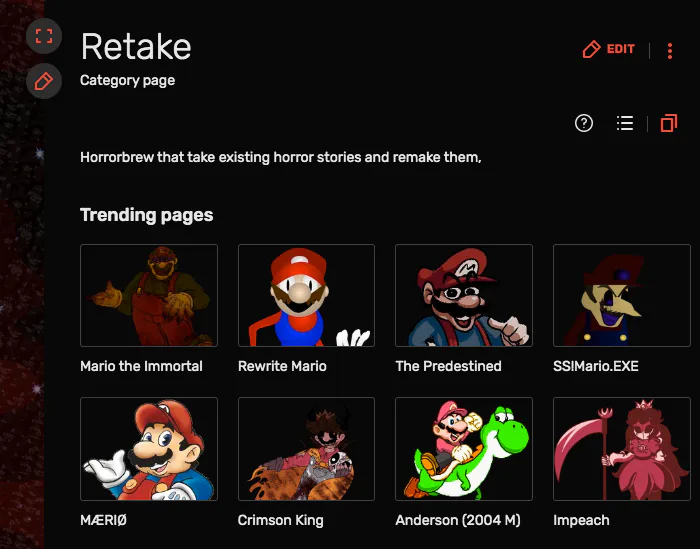The height and width of the screenshot is (549, 700).
Task: Click the MÆRIØ title link
Action: tap(104, 520)
